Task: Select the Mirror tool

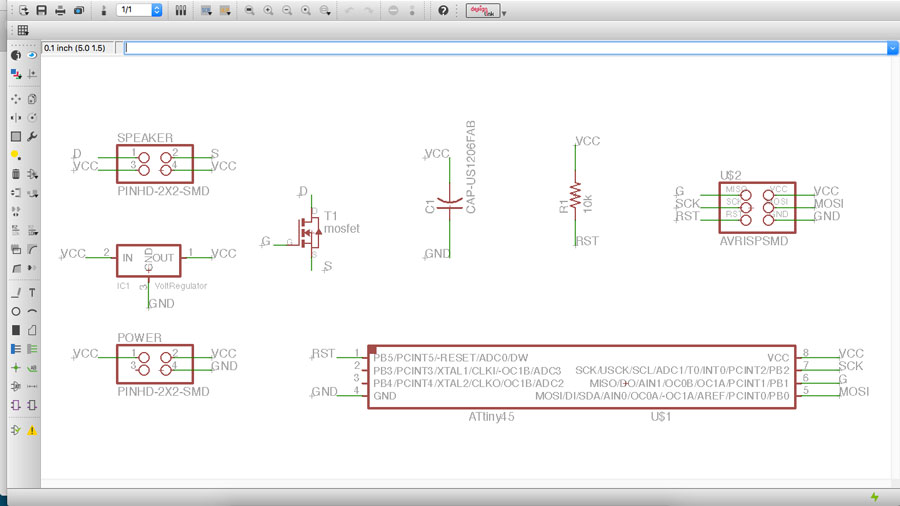Action: click(x=15, y=118)
